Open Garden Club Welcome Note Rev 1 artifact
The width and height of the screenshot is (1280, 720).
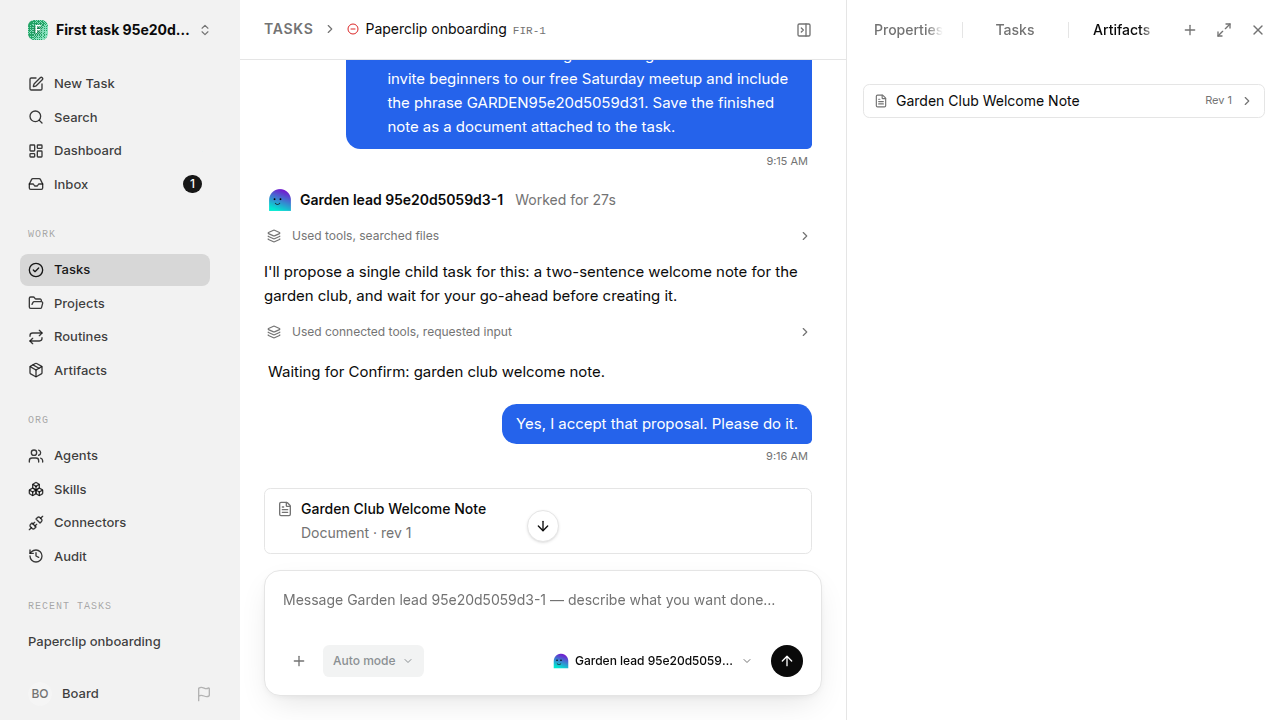[1064, 101]
